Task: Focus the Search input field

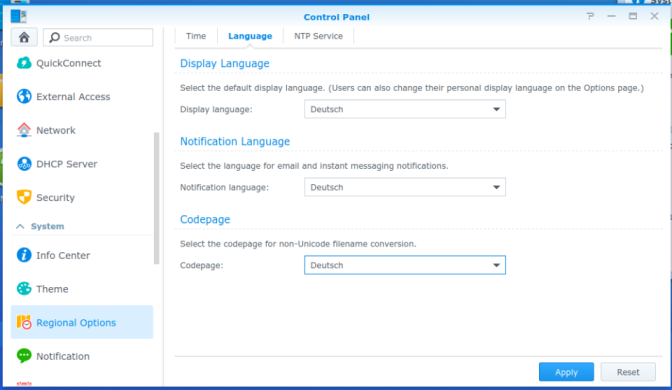Action: click(98, 38)
